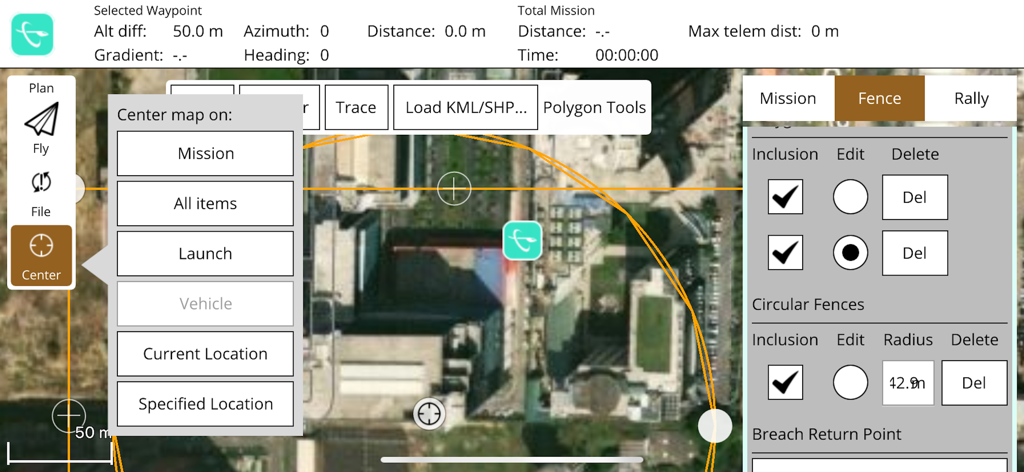The image size is (1024, 472).
Task: Toggle inclusion for first polygon fence
Action: 785,197
